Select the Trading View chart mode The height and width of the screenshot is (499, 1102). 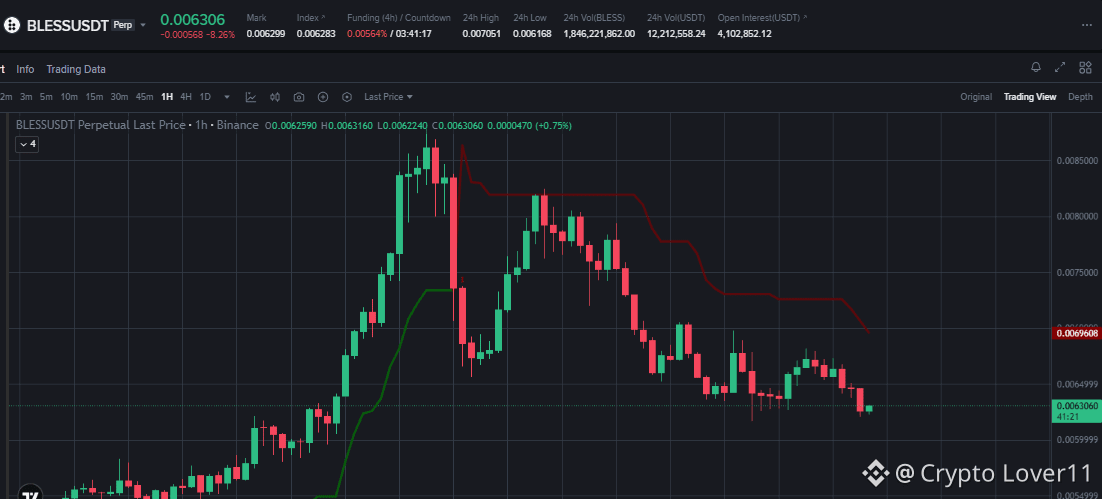click(x=1030, y=97)
